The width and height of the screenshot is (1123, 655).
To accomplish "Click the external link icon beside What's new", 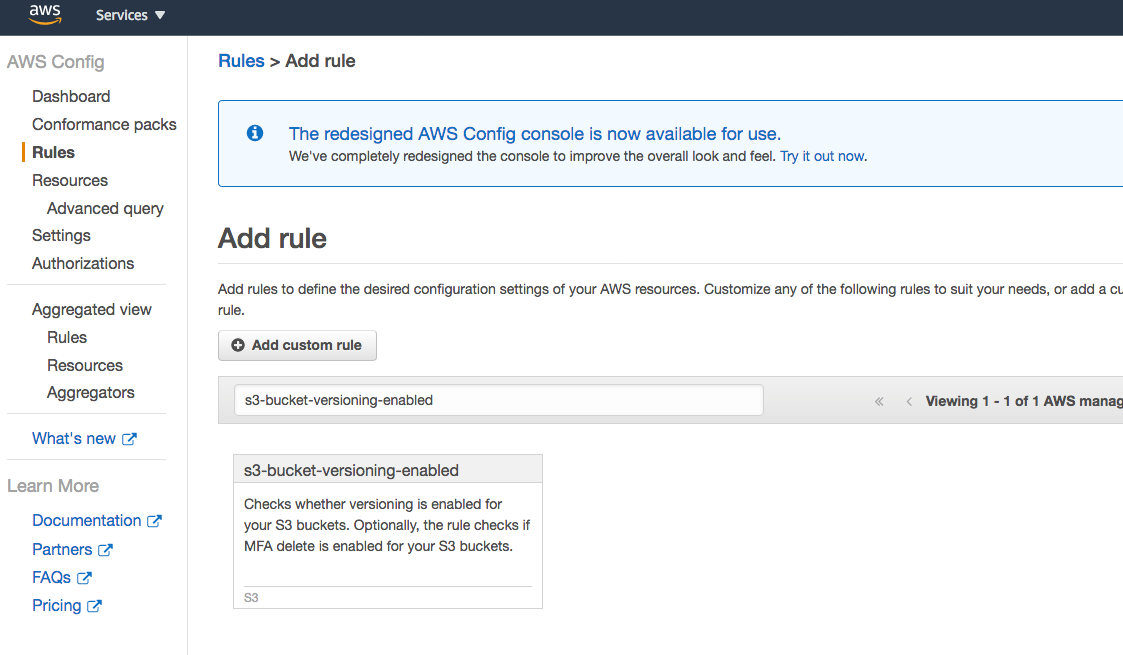I will (129, 438).
